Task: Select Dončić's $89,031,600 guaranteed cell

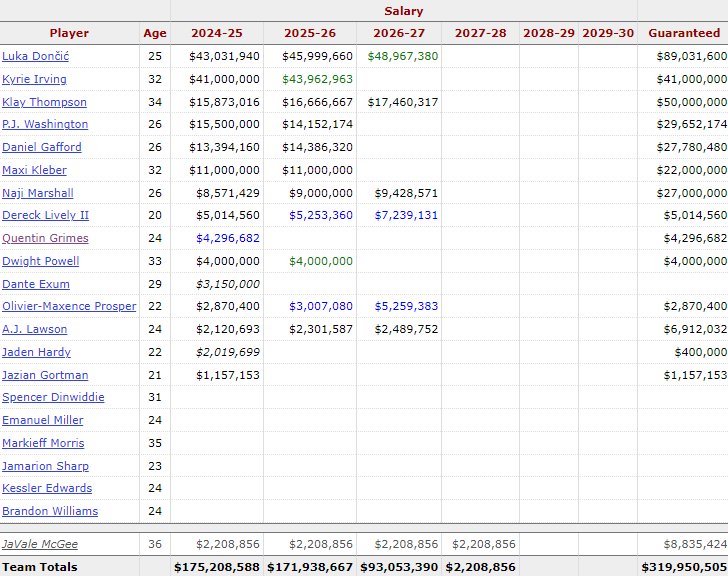Action: tap(692, 56)
